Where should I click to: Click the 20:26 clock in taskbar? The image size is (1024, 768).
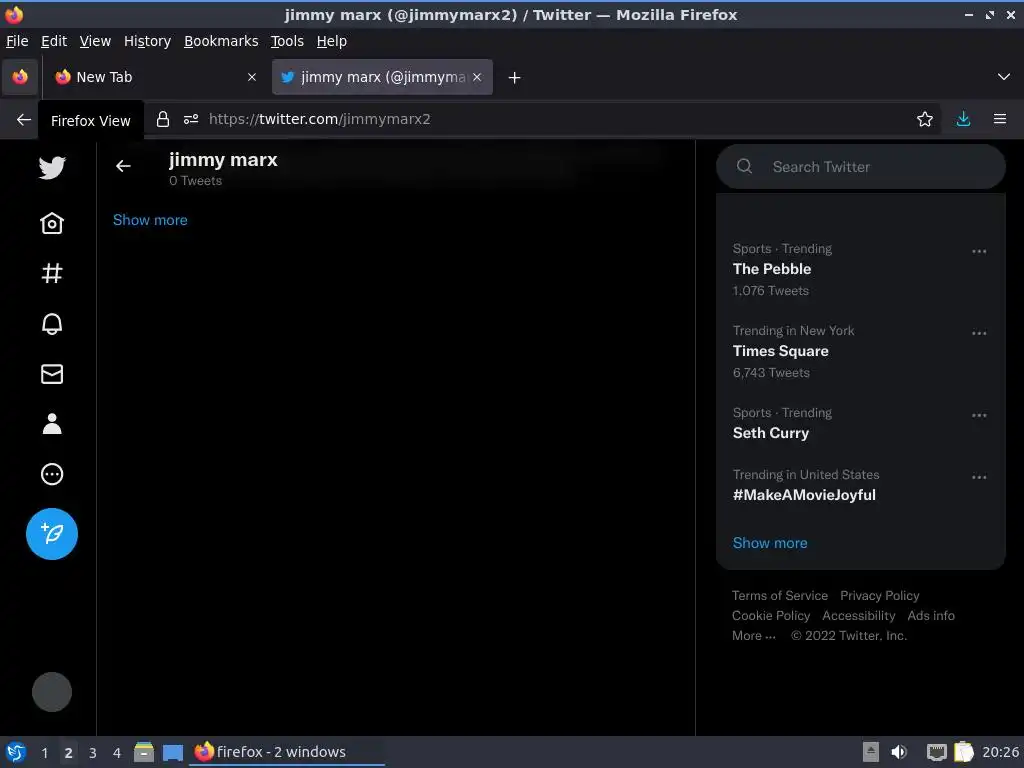tap(1000, 752)
